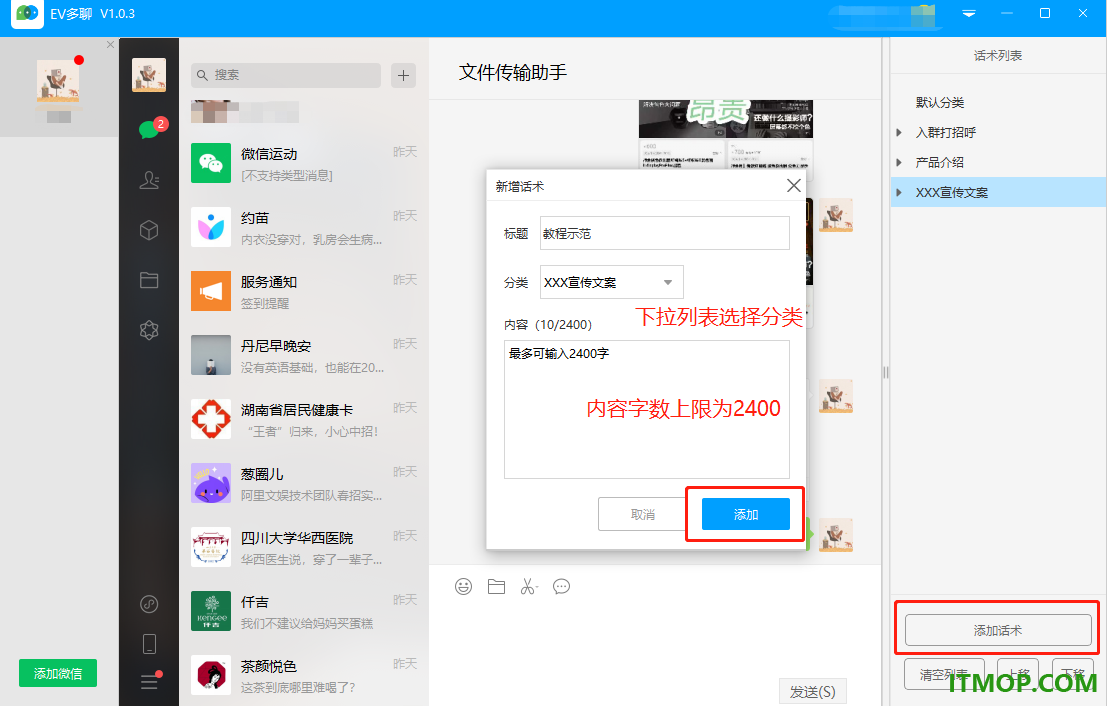
Task: Open the emoji picker in the chat toolbar
Action: pos(463,587)
